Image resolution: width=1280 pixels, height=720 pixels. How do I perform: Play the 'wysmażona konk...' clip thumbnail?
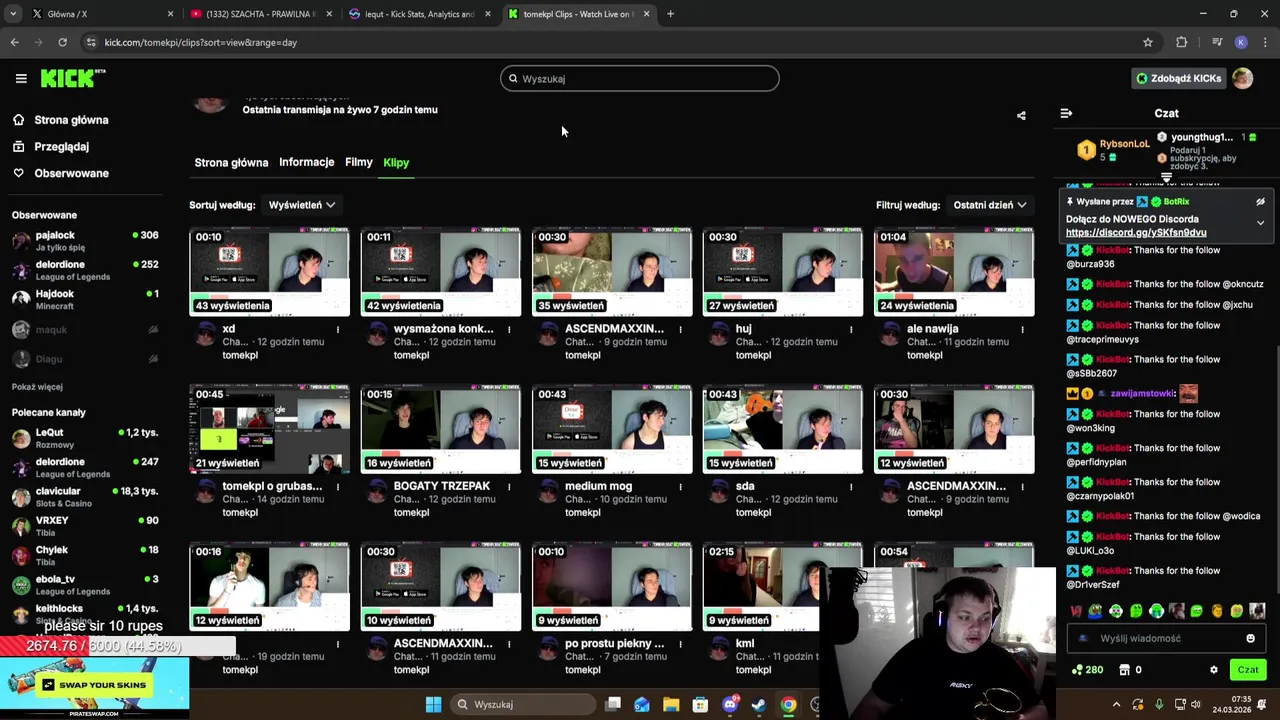[441, 272]
